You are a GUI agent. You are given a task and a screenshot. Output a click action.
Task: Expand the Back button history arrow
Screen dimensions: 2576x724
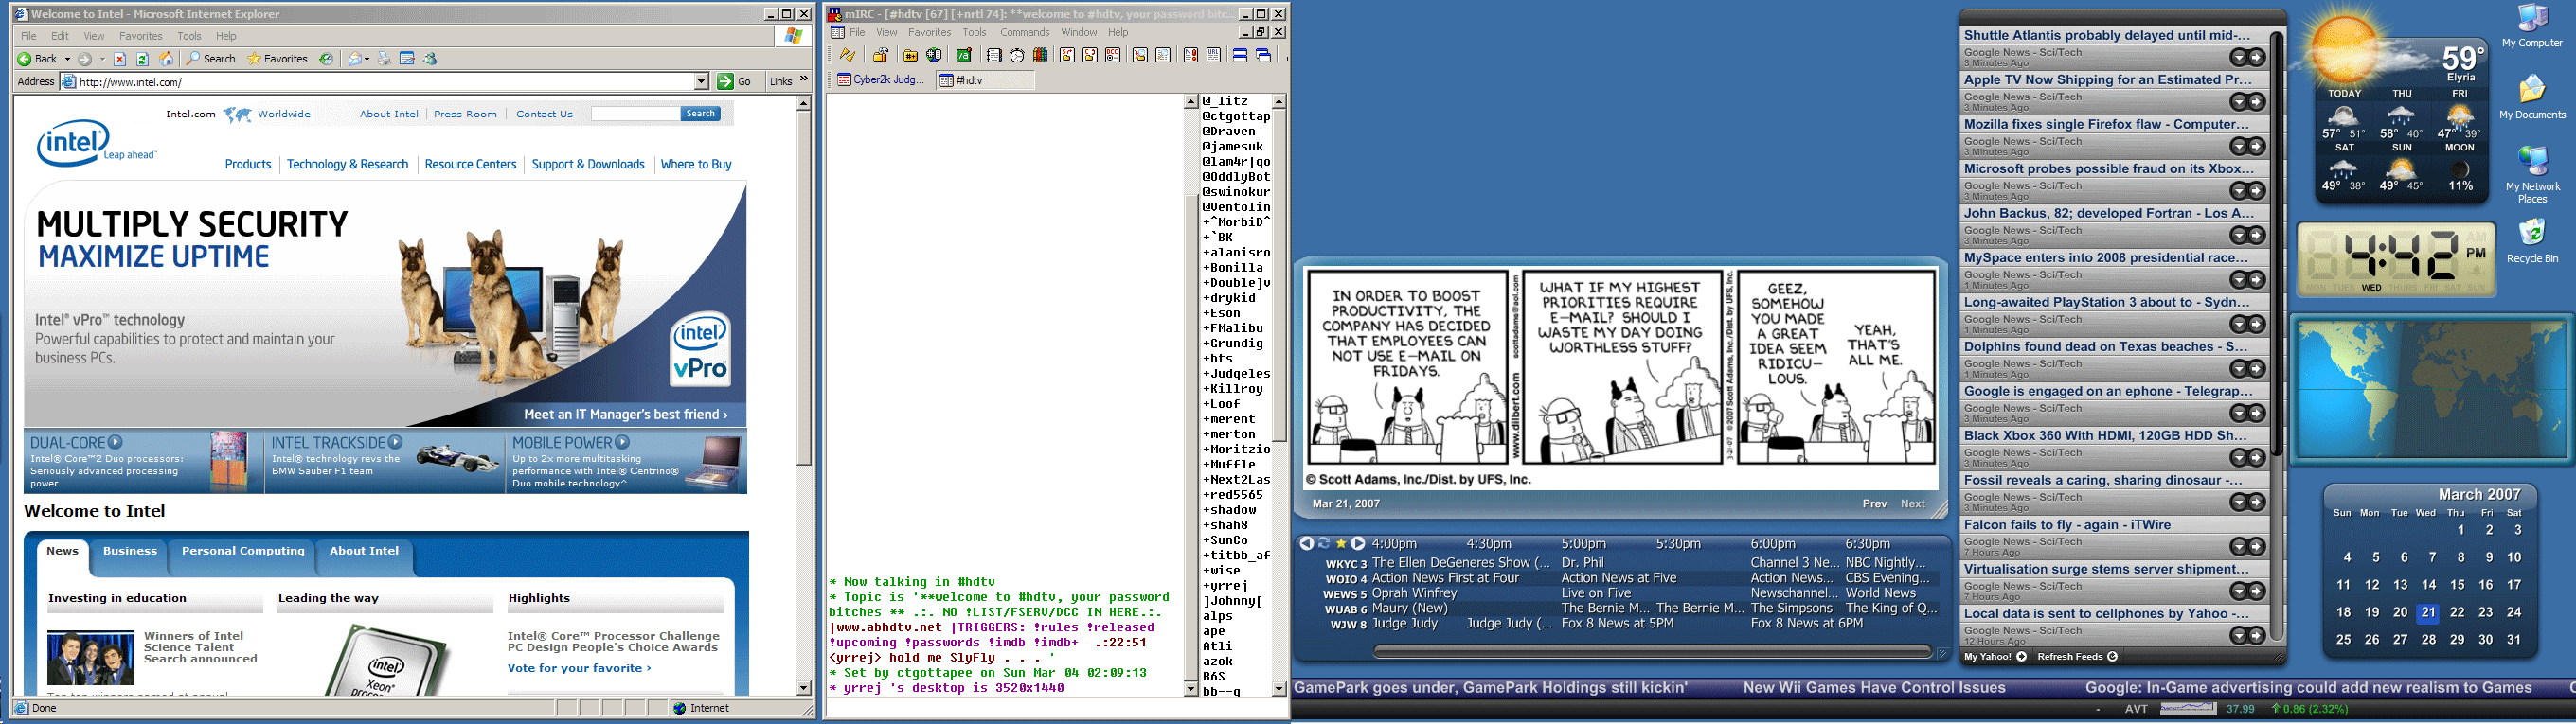[x=68, y=59]
